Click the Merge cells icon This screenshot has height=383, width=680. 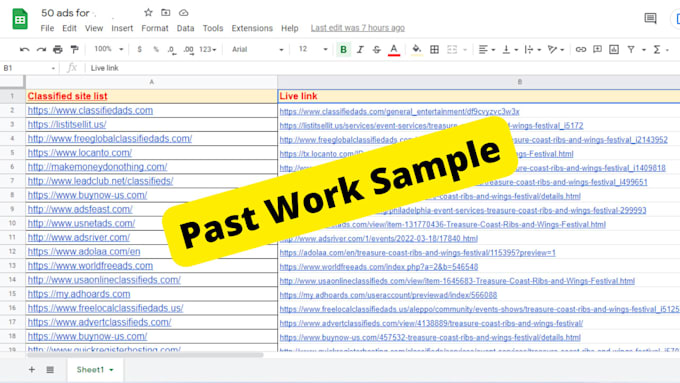pyautogui.click(x=452, y=49)
